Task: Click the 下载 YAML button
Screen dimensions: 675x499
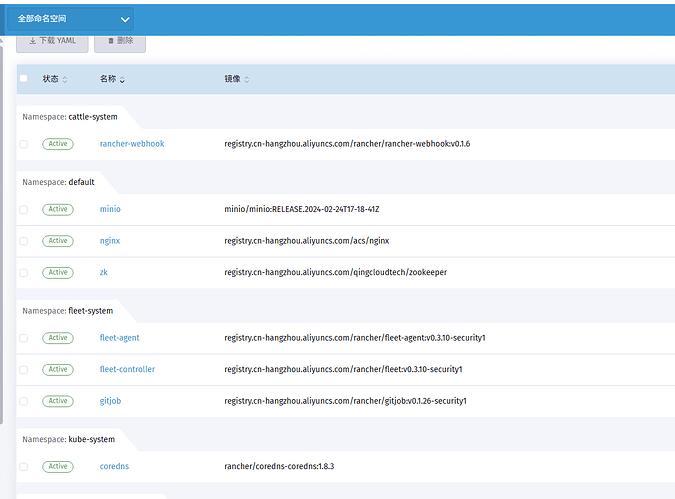Action: (x=52, y=41)
